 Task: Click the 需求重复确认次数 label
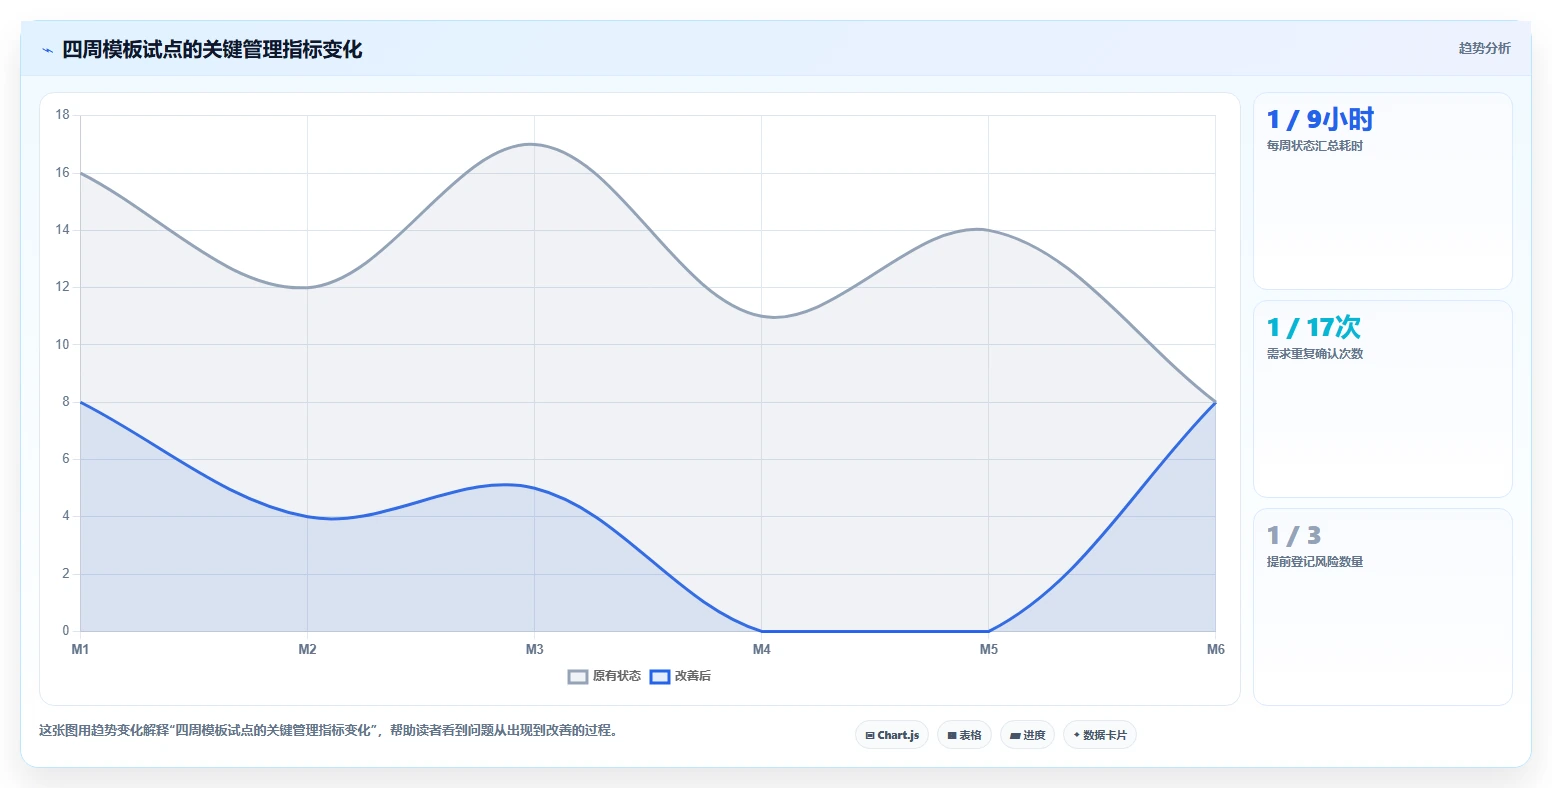click(x=1315, y=354)
